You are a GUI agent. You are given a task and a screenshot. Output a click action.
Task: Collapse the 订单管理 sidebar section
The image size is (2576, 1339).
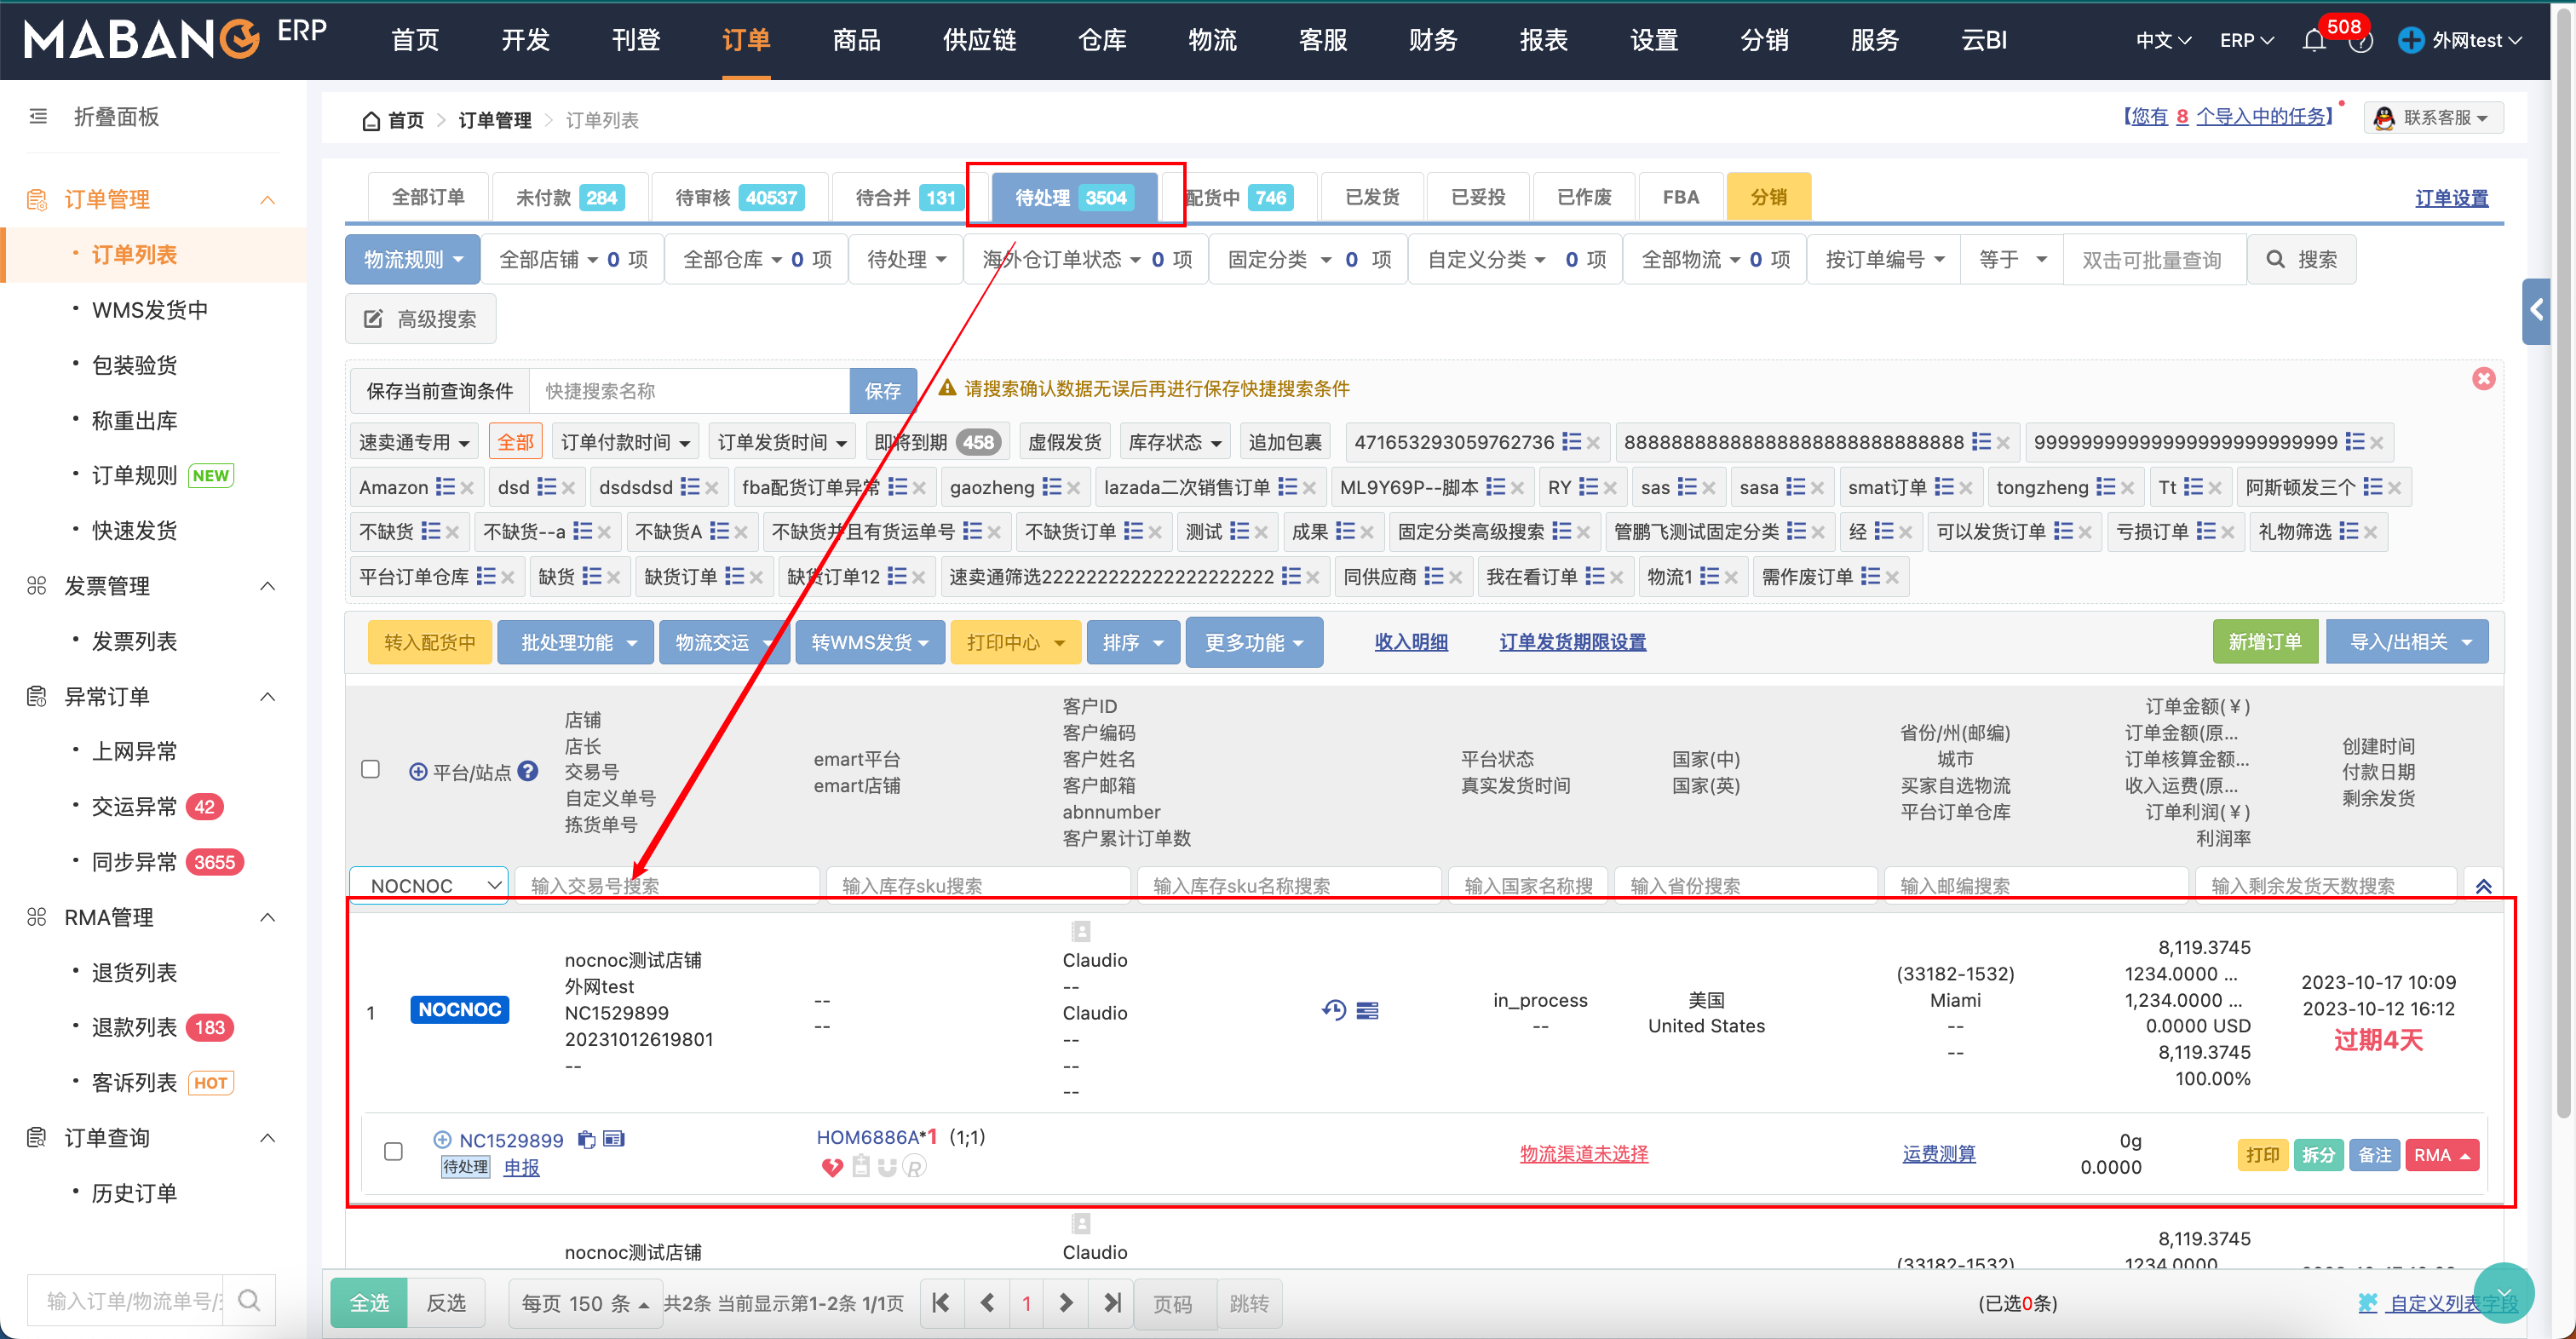pos(268,200)
